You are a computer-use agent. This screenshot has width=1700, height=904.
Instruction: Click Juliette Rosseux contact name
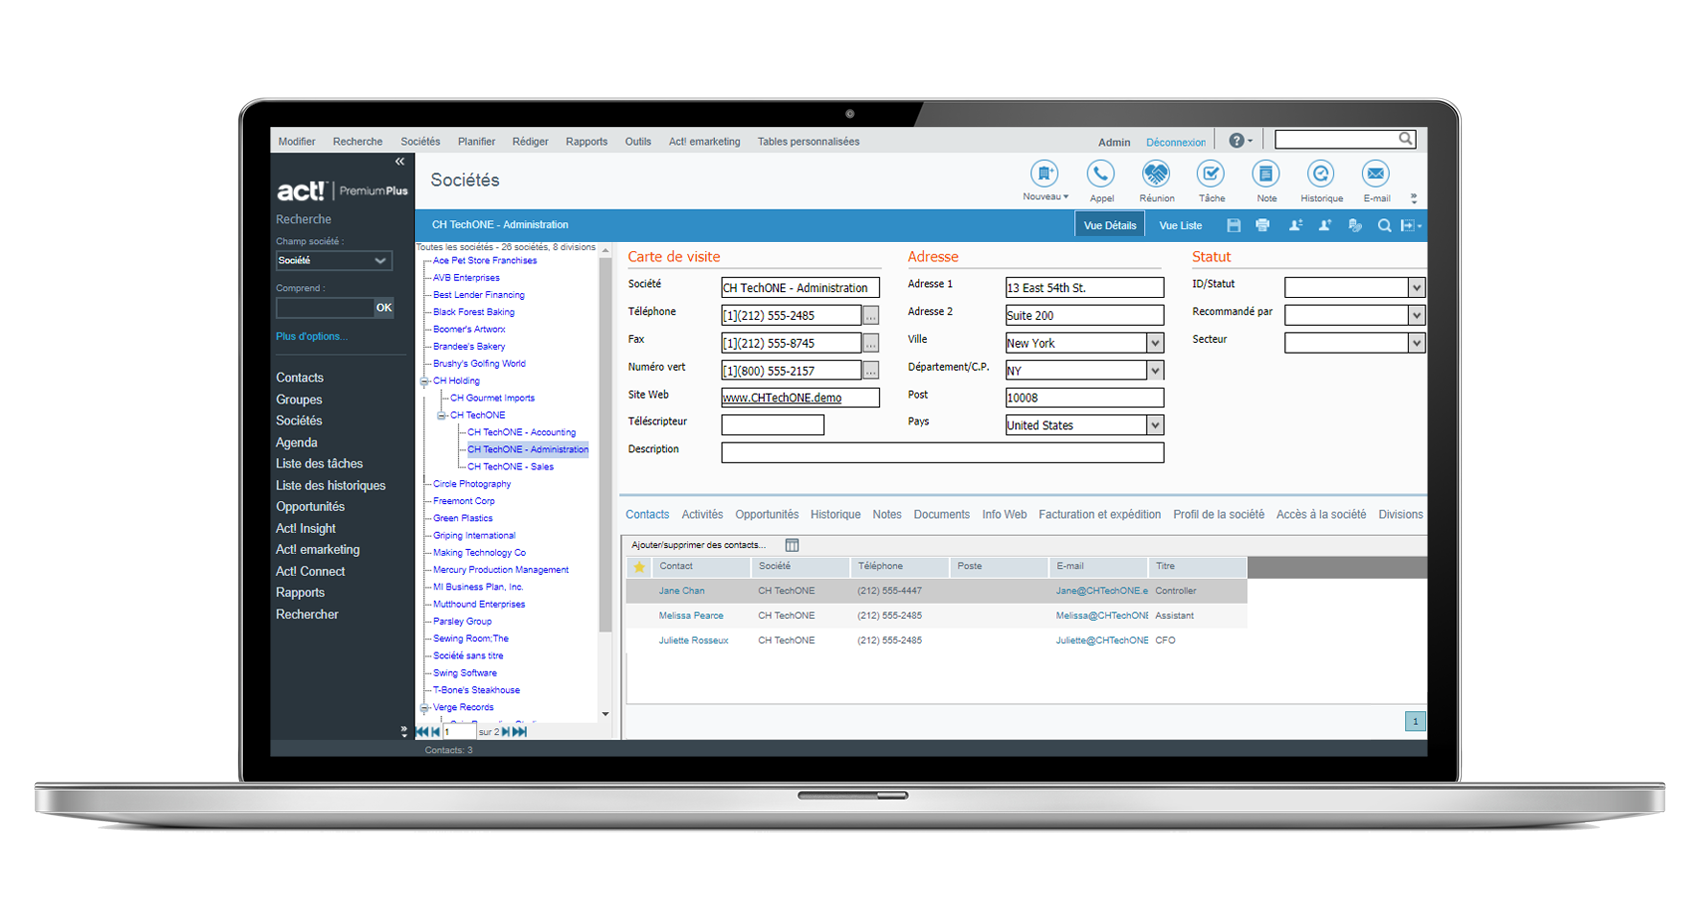(693, 641)
